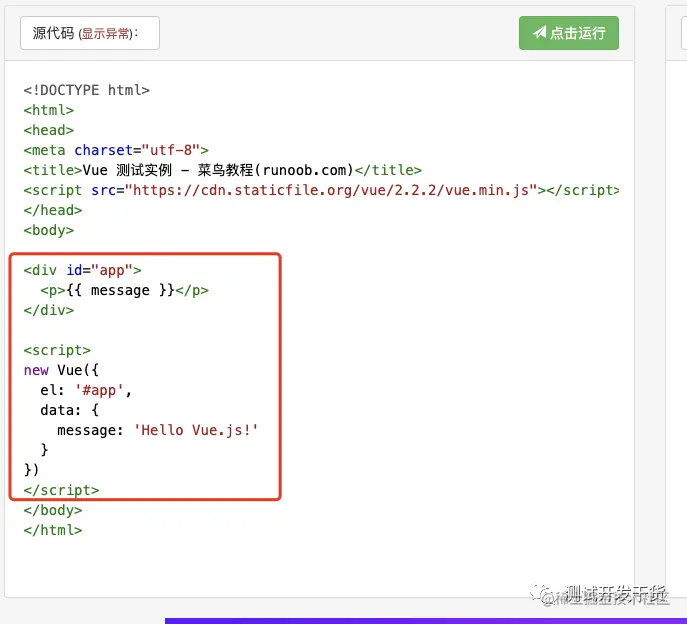Click the closing </html> tag line
Image resolution: width=687 pixels, height=624 pixels.
[53, 530]
